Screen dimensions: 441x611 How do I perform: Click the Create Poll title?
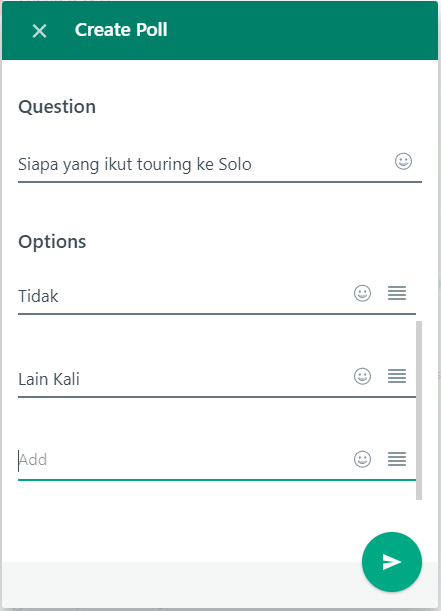click(x=121, y=30)
